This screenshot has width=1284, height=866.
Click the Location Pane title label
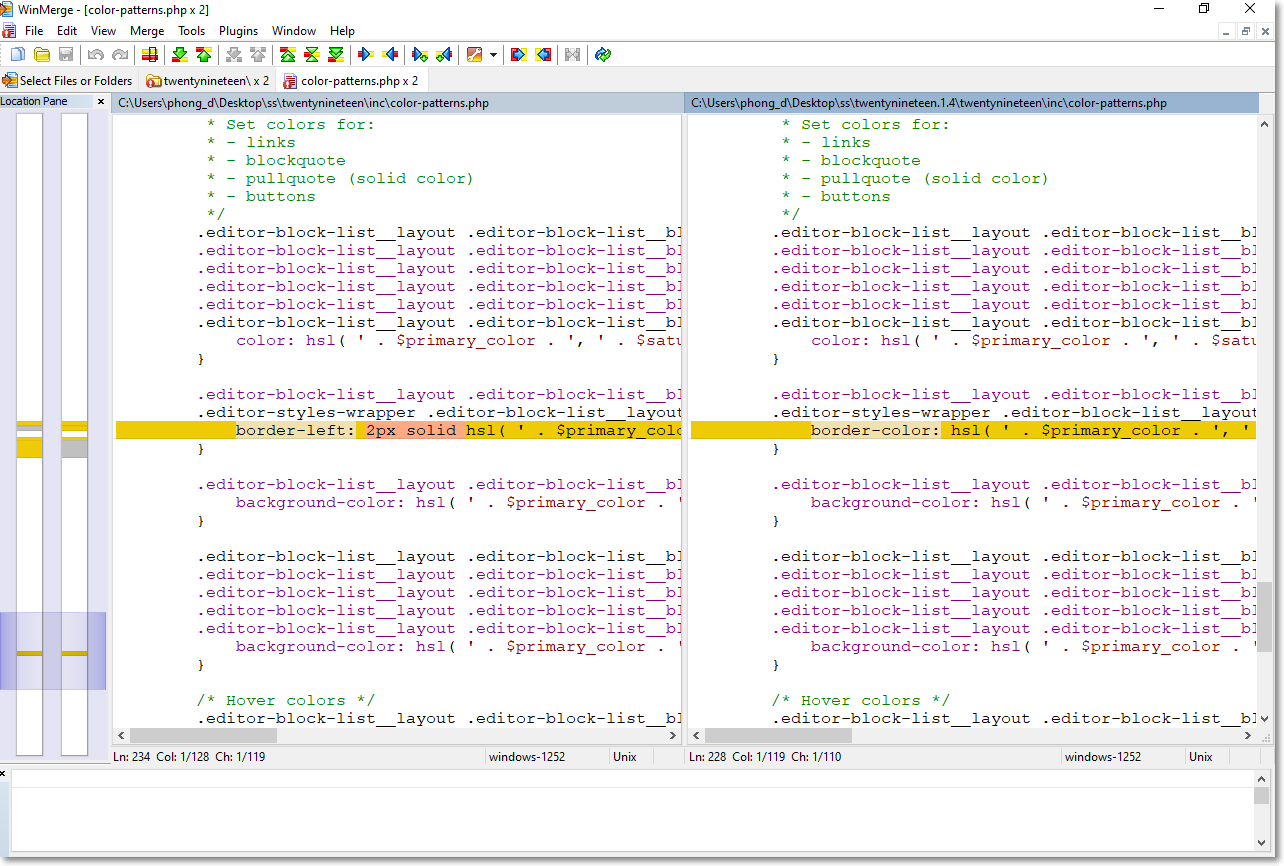pos(34,101)
